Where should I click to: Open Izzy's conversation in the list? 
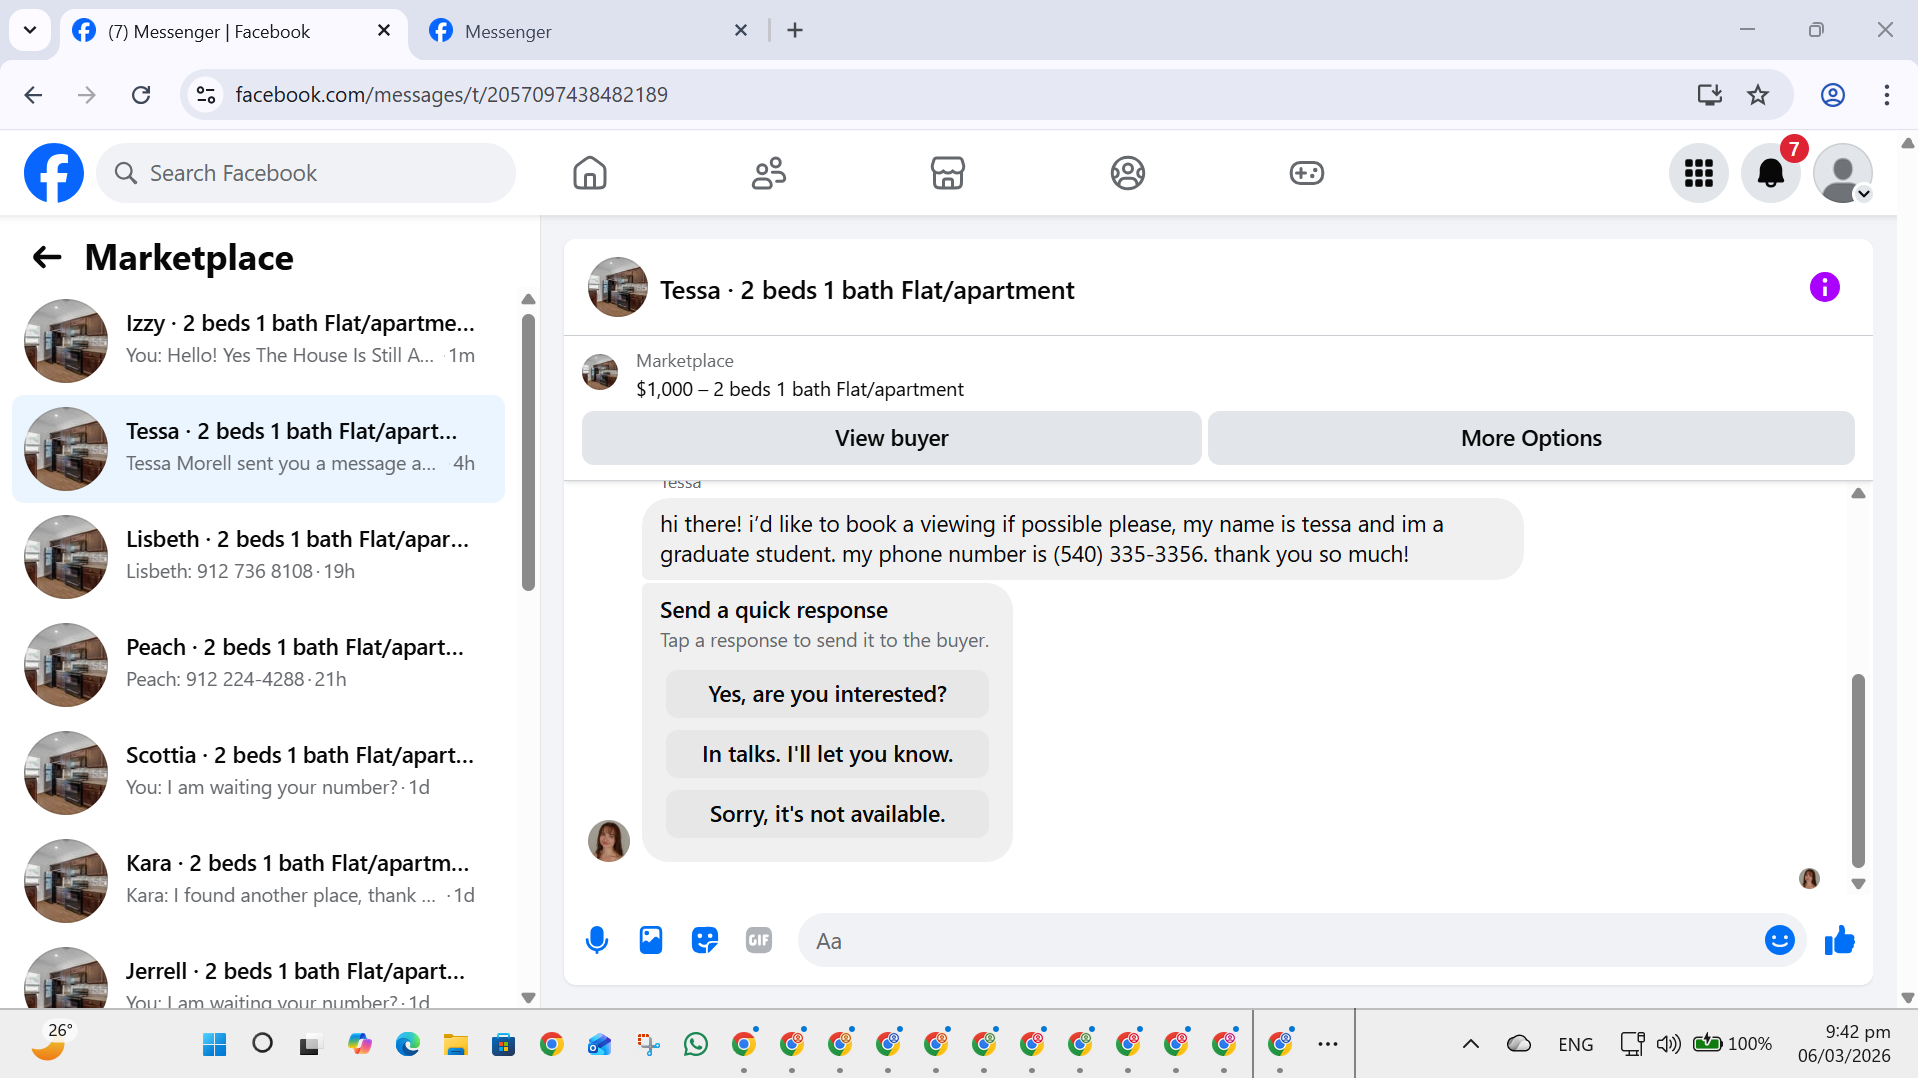click(258, 340)
